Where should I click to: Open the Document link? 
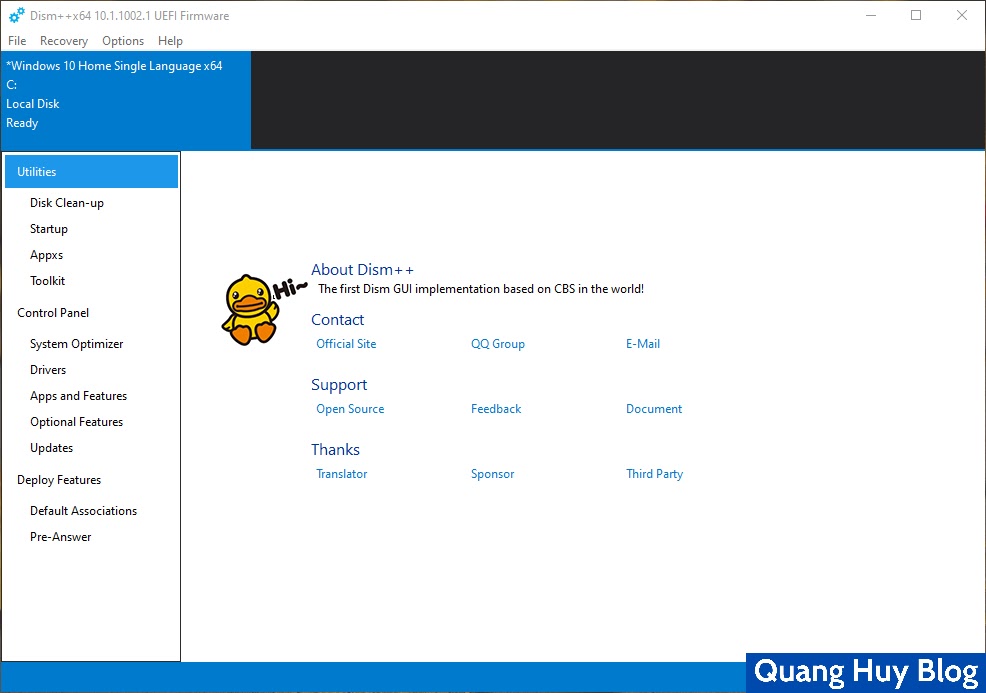point(653,409)
